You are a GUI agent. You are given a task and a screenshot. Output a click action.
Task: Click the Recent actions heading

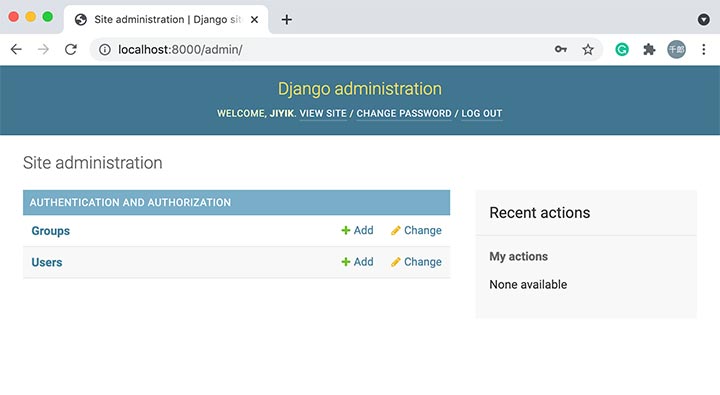[540, 213]
